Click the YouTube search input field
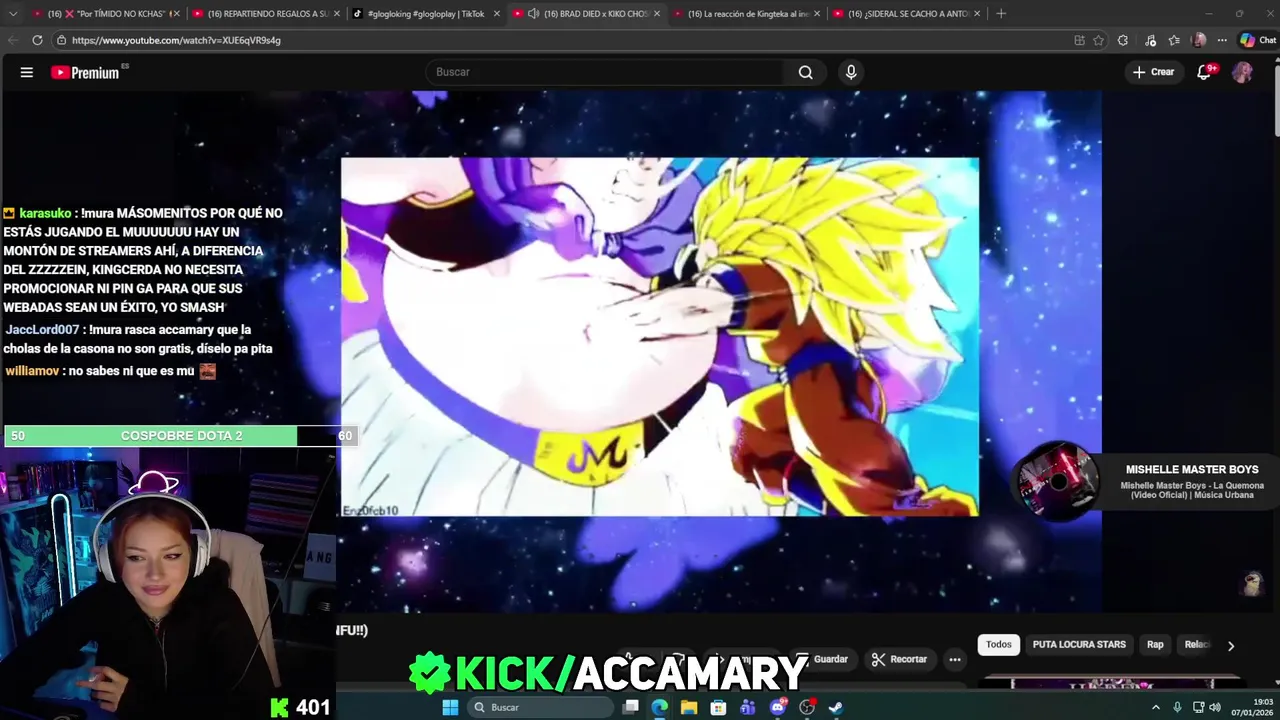 click(x=605, y=72)
